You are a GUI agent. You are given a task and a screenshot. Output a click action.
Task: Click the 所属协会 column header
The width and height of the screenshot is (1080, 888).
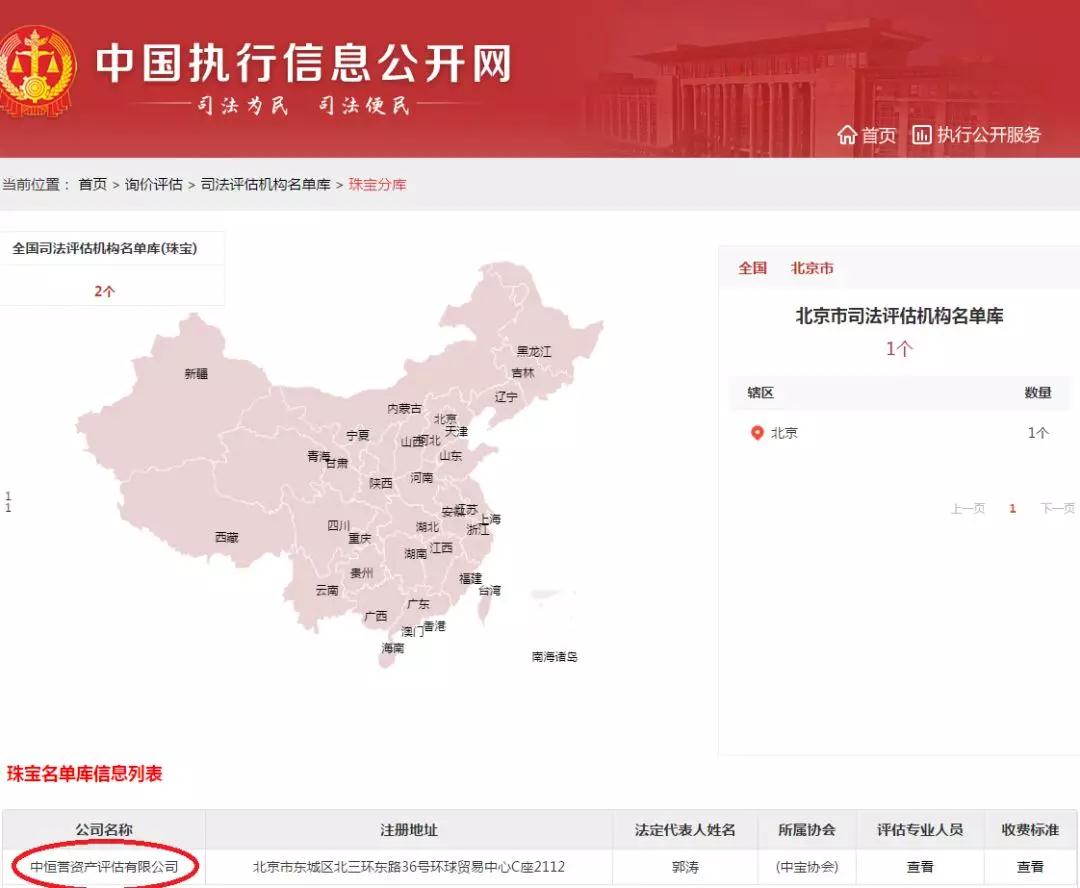[807, 829]
